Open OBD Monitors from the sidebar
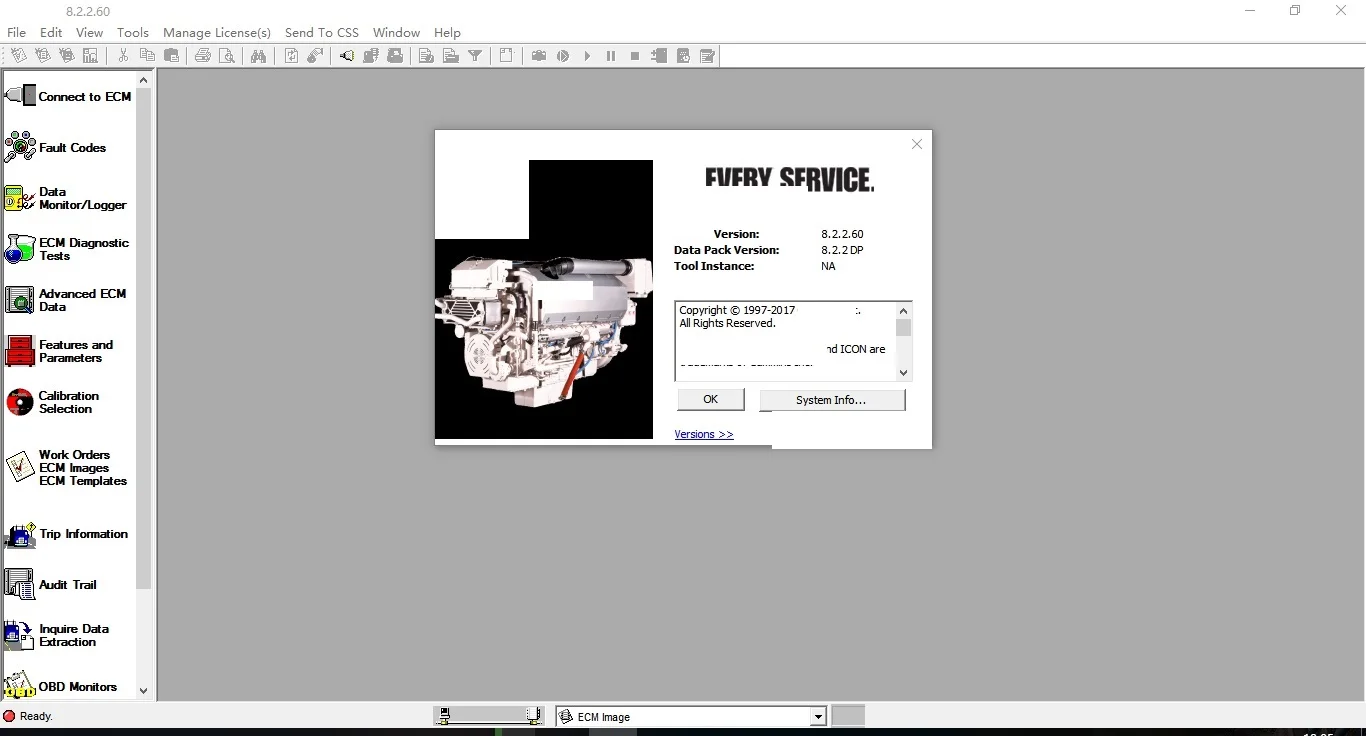 [x=61, y=687]
